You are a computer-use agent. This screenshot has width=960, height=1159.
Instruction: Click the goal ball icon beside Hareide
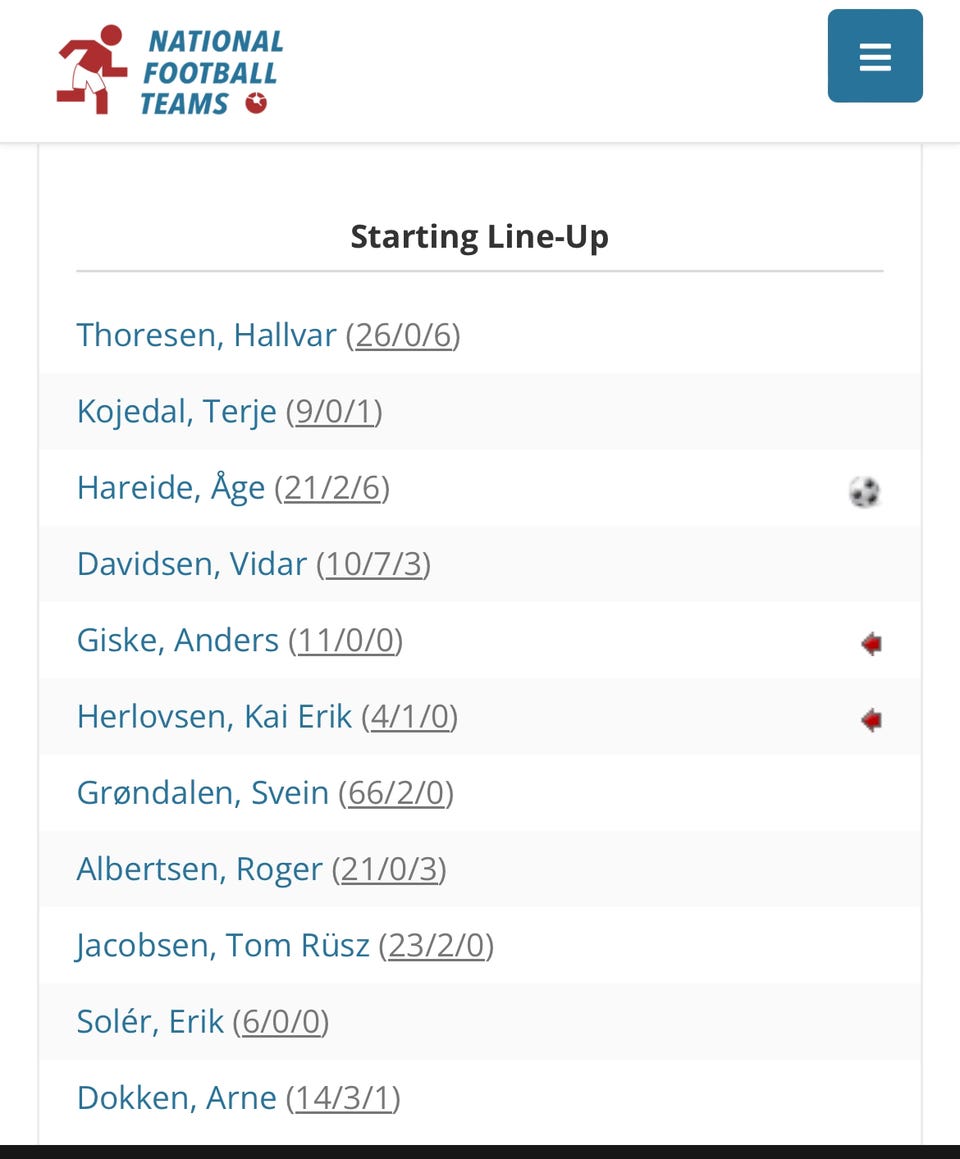click(x=864, y=492)
